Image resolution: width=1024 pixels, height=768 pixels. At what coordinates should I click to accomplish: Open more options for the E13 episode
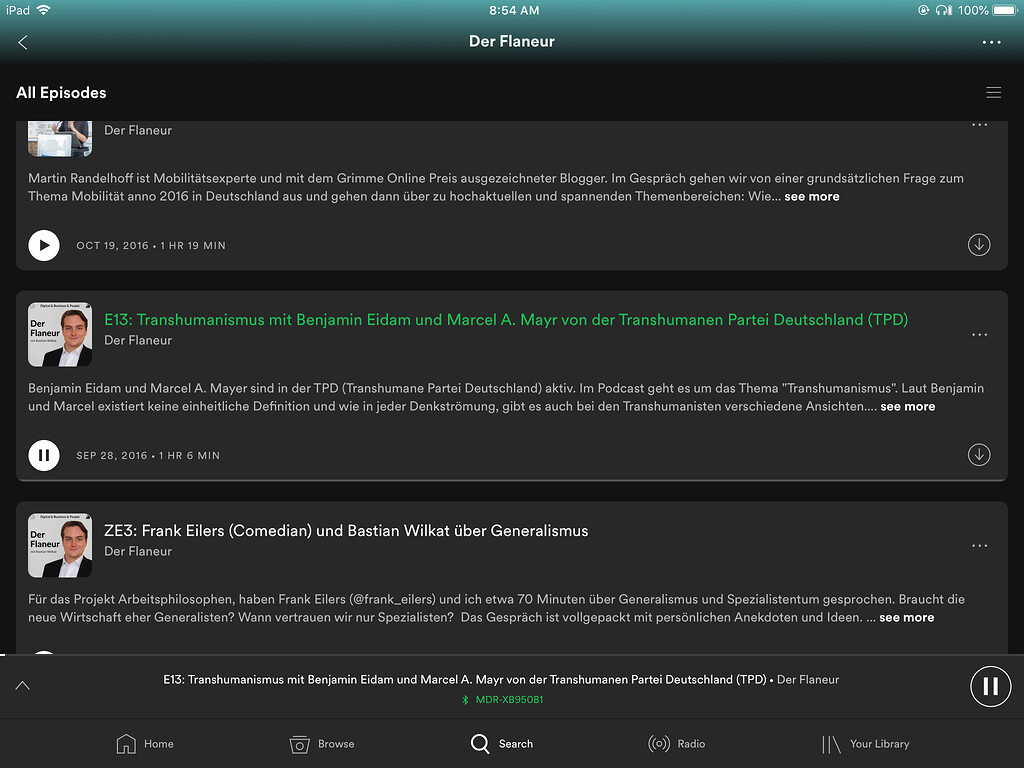tap(979, 335)
